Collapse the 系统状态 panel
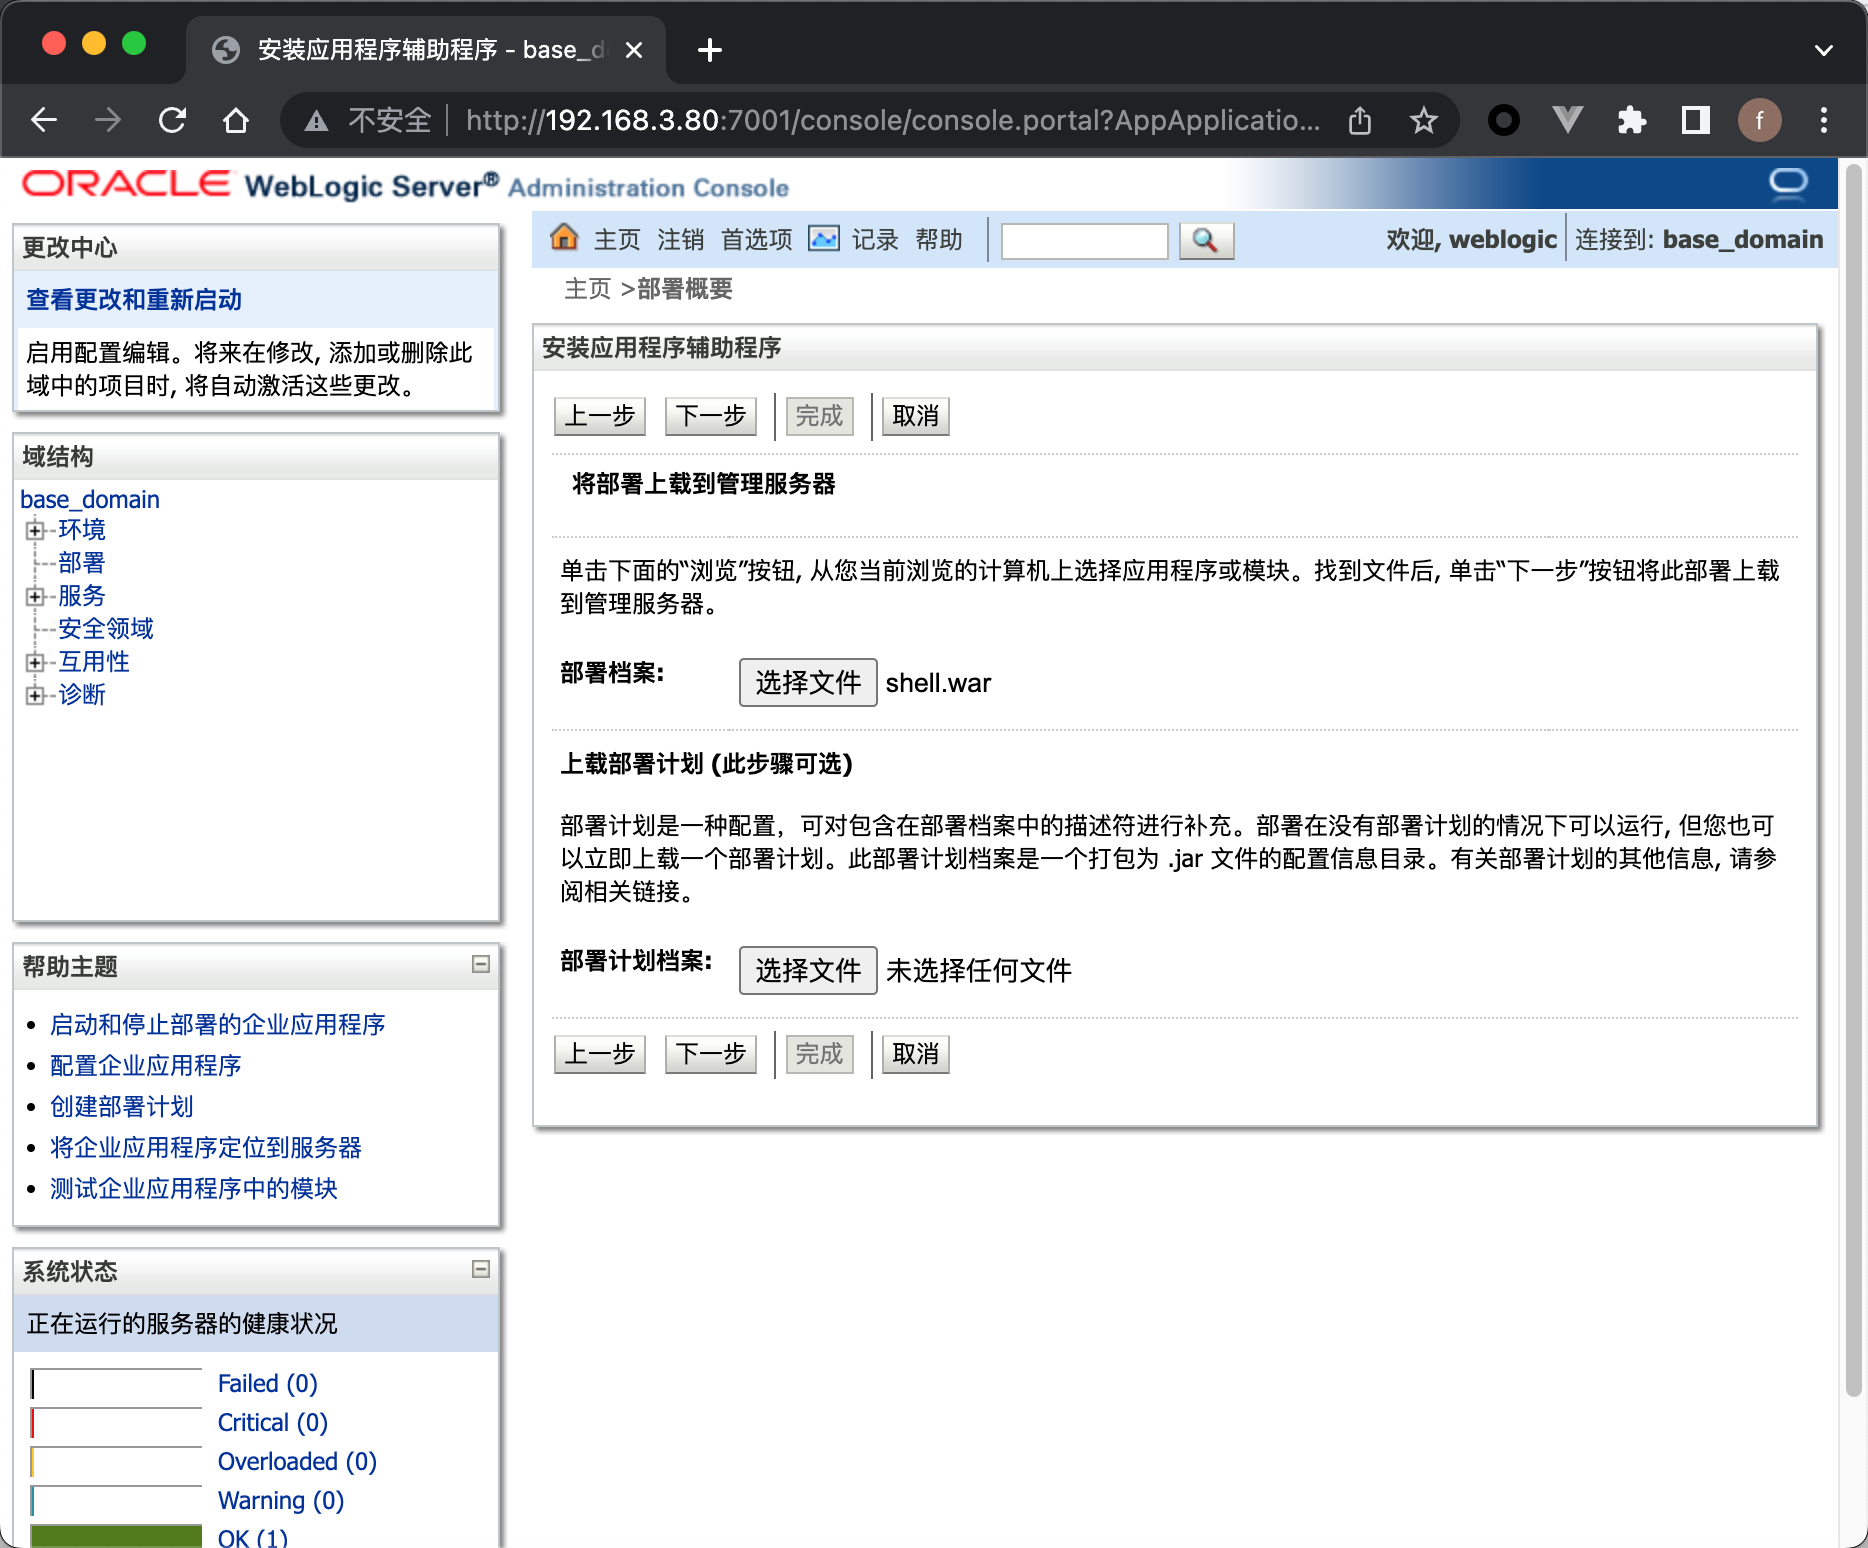1868x1548 pixels. (481, 1269)
